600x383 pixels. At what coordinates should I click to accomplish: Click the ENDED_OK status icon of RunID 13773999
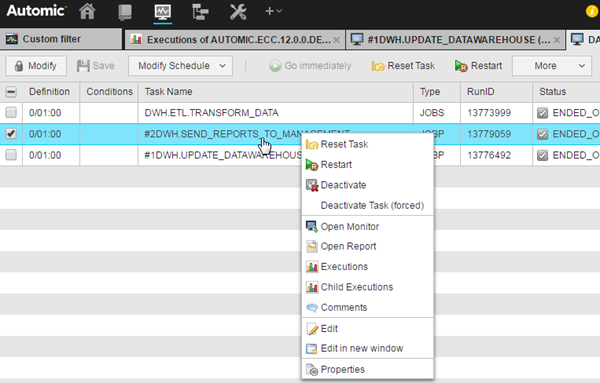pos(543,113)
